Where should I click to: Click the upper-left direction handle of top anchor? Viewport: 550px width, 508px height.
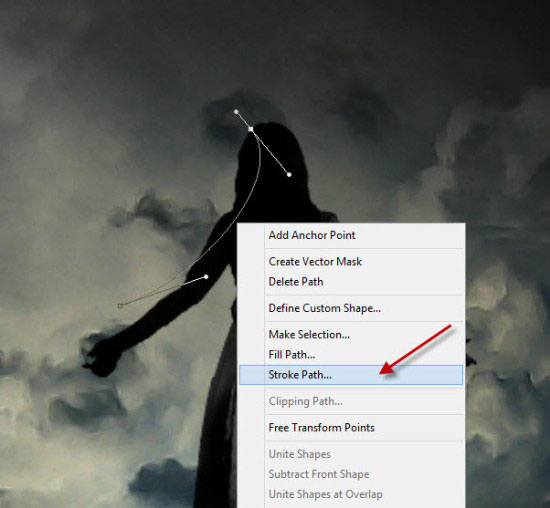tap(236, 112)
